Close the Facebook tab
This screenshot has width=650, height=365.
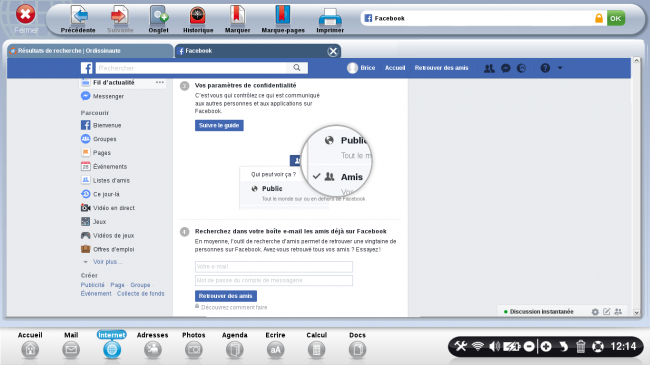[x=333, y=51]
